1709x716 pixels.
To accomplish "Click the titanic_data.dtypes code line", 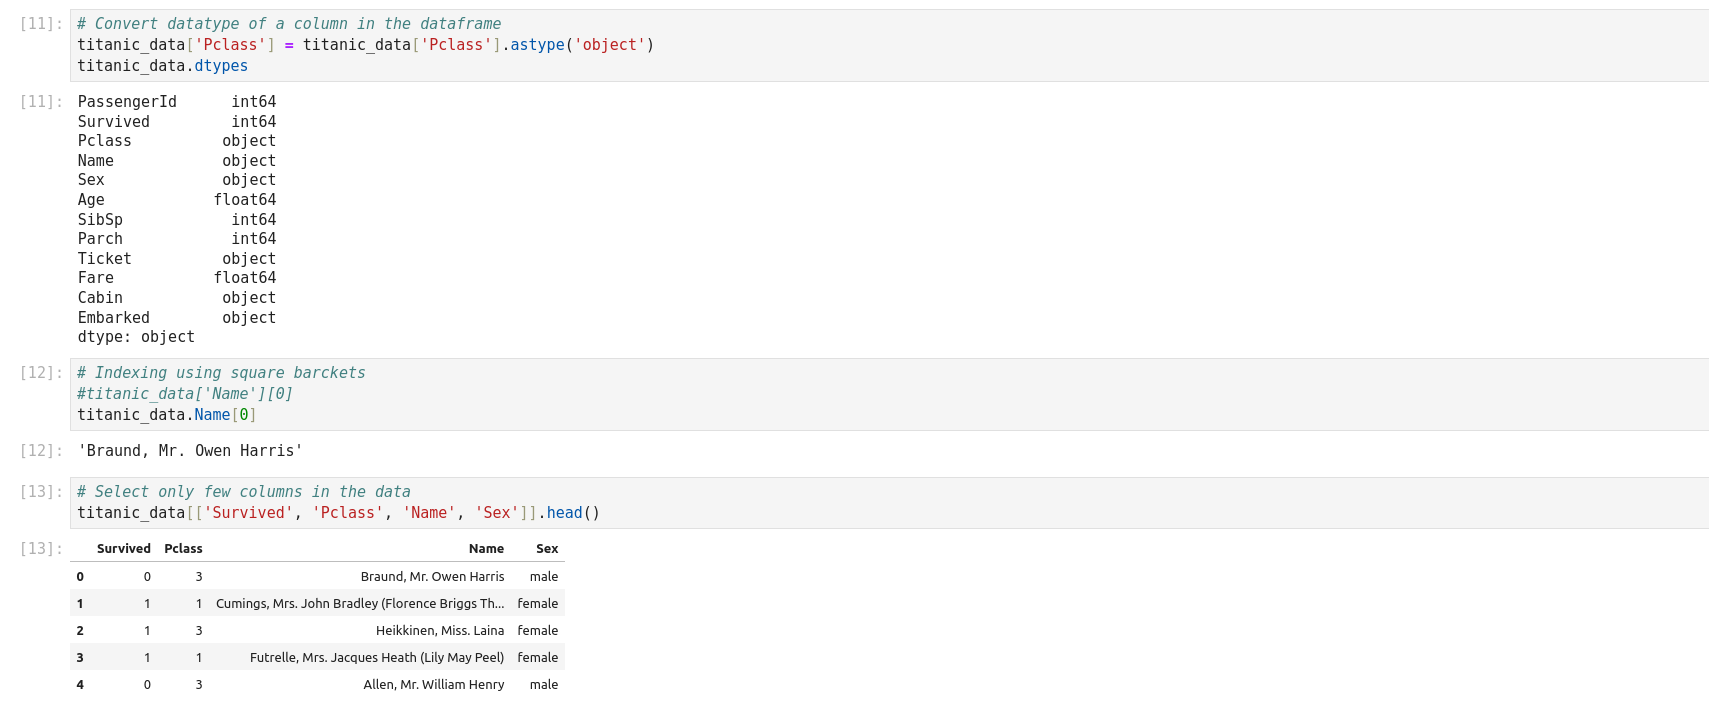I will pyautogui.click(x=162, y=66).
